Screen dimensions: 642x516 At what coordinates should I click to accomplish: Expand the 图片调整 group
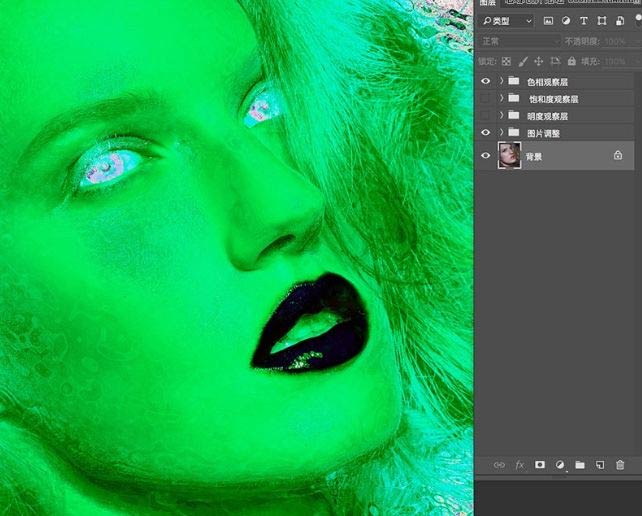(501, 133)
